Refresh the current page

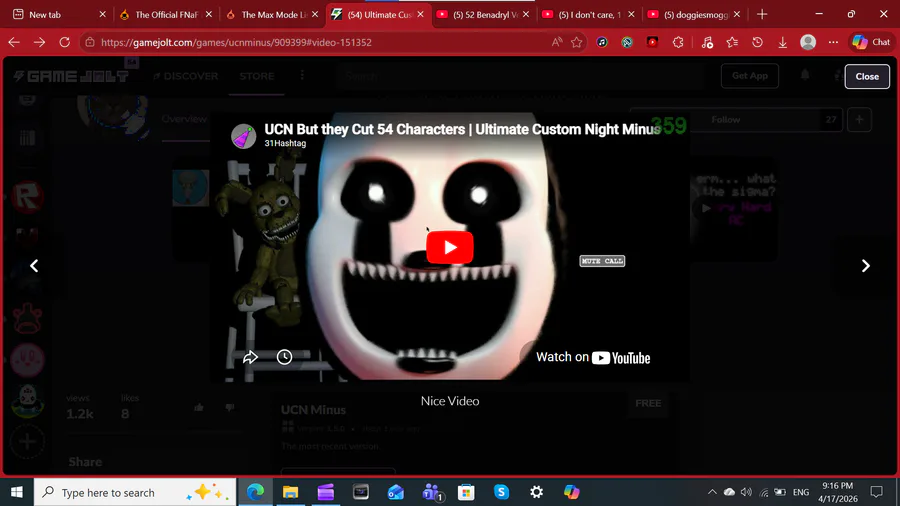tap(64, 42)
